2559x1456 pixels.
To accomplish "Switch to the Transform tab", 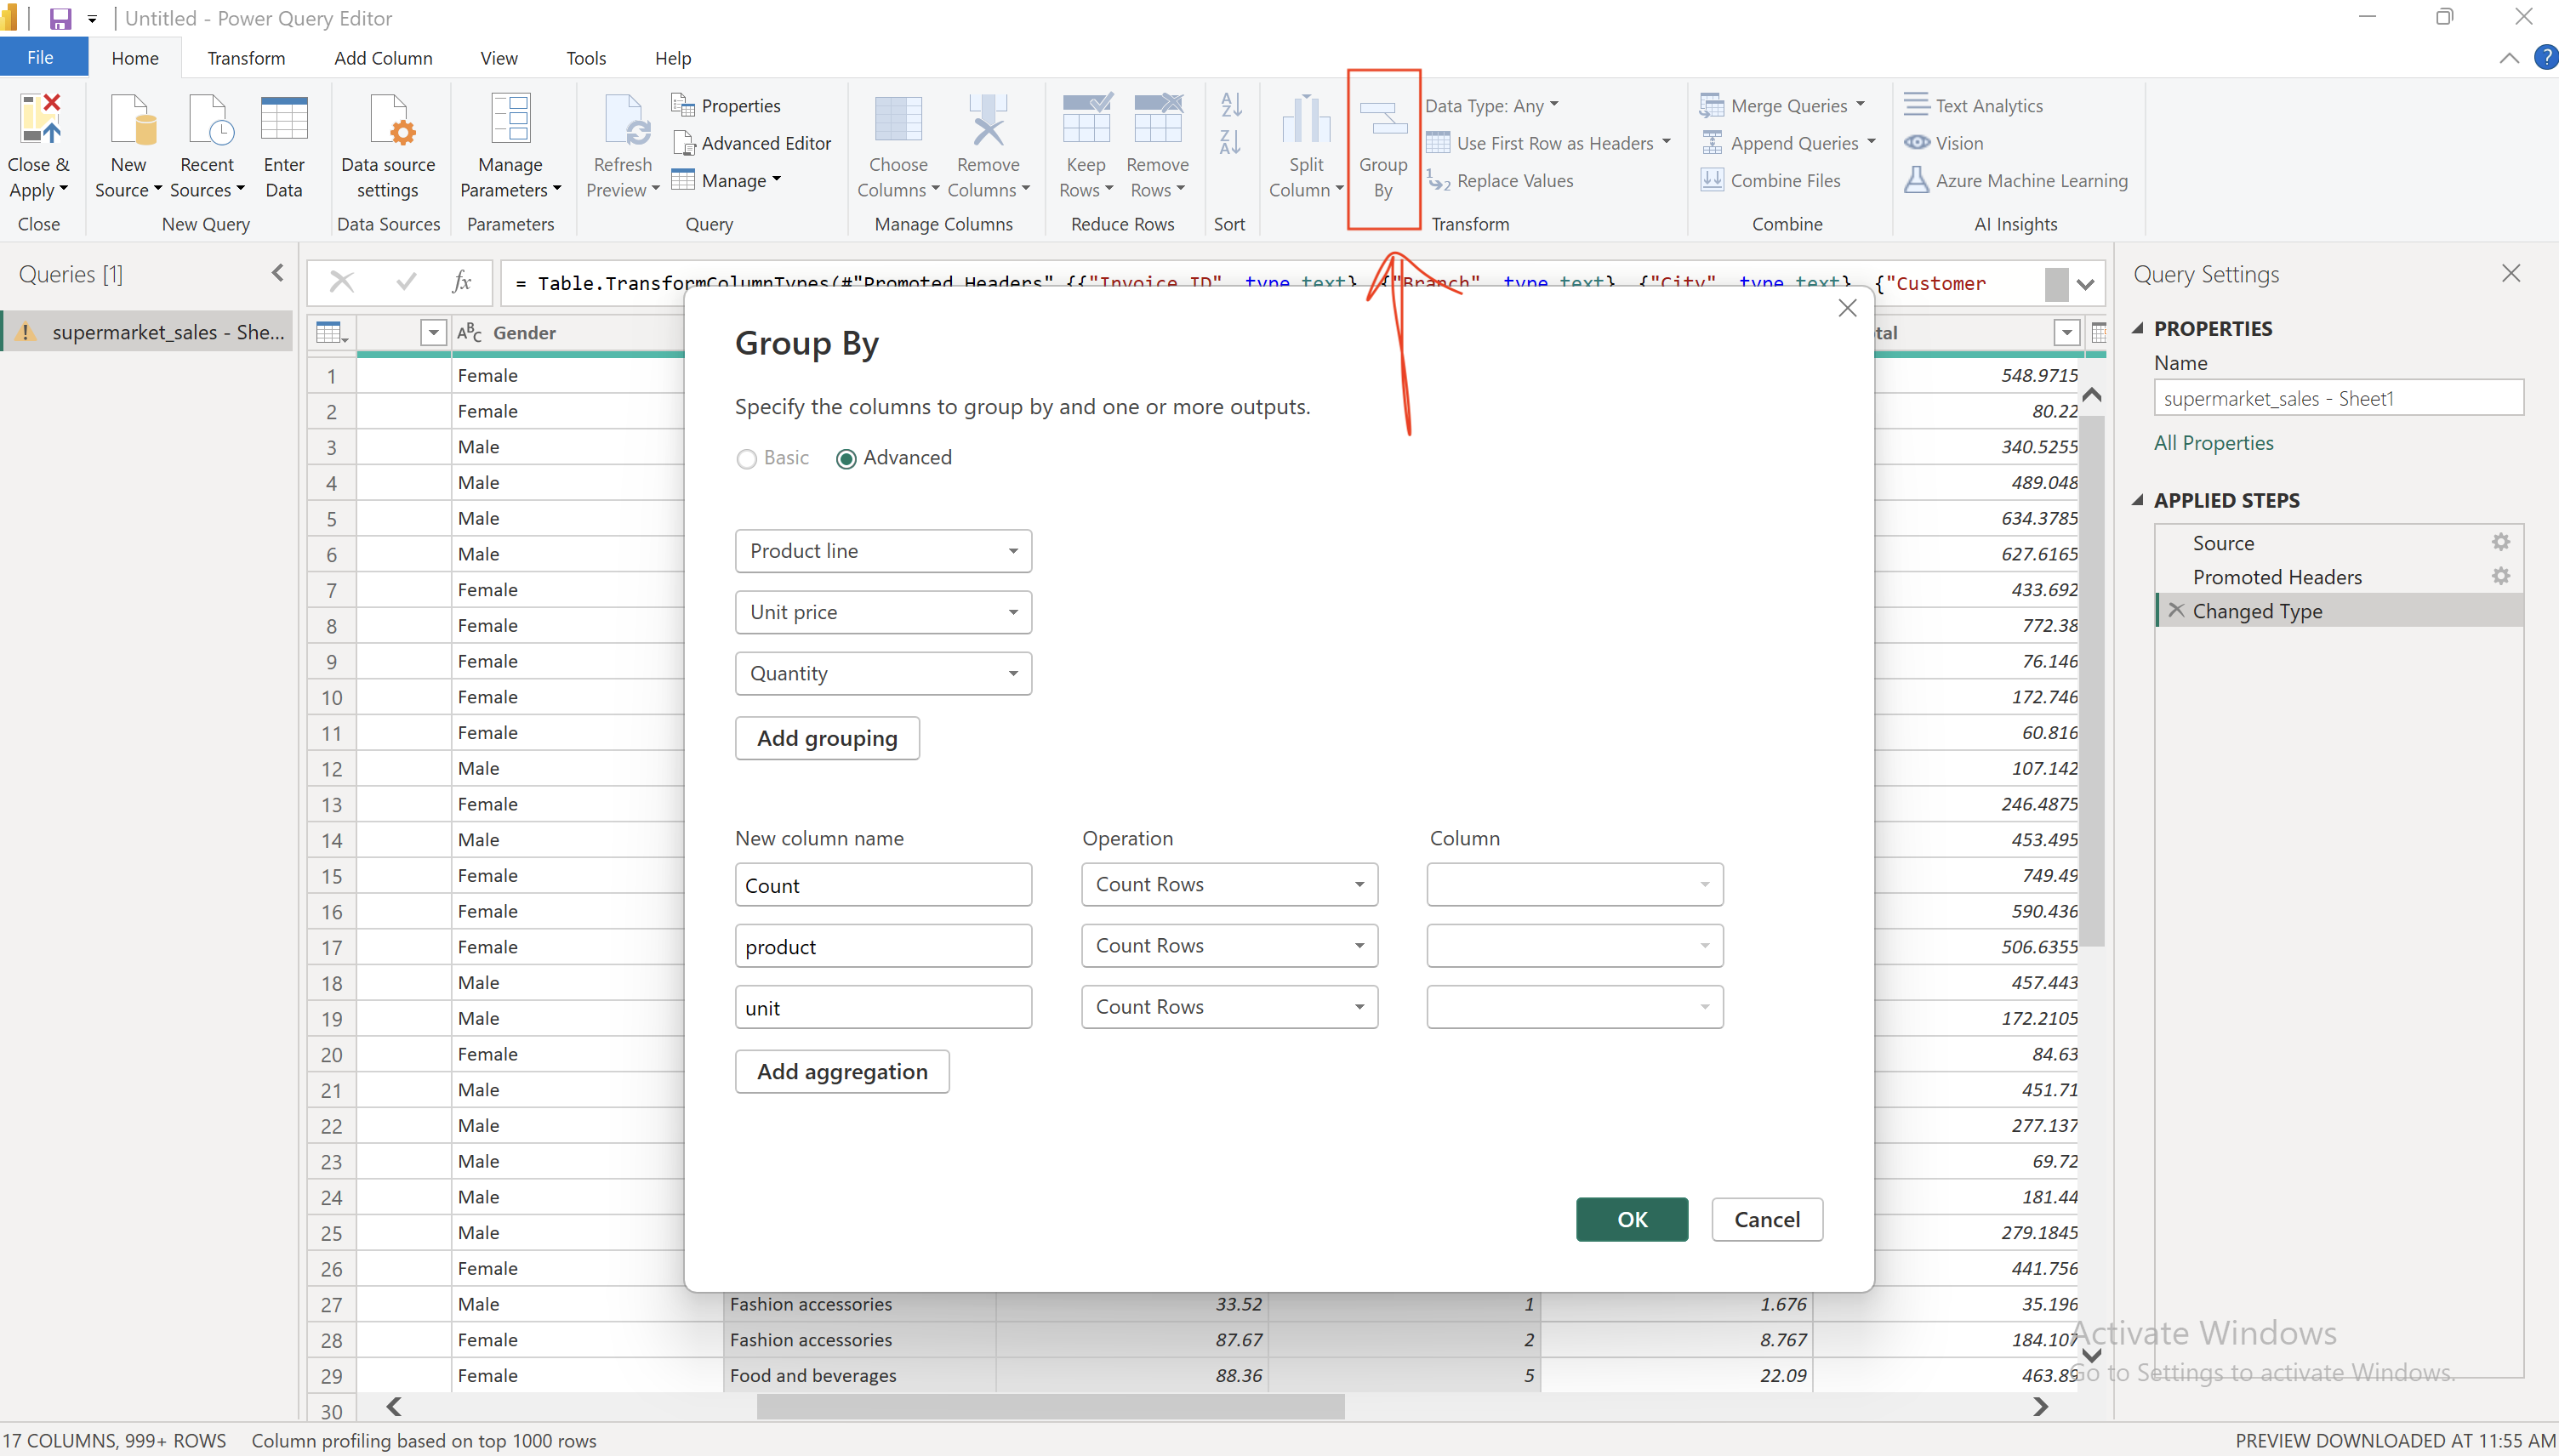I will (x=246, y=58).
